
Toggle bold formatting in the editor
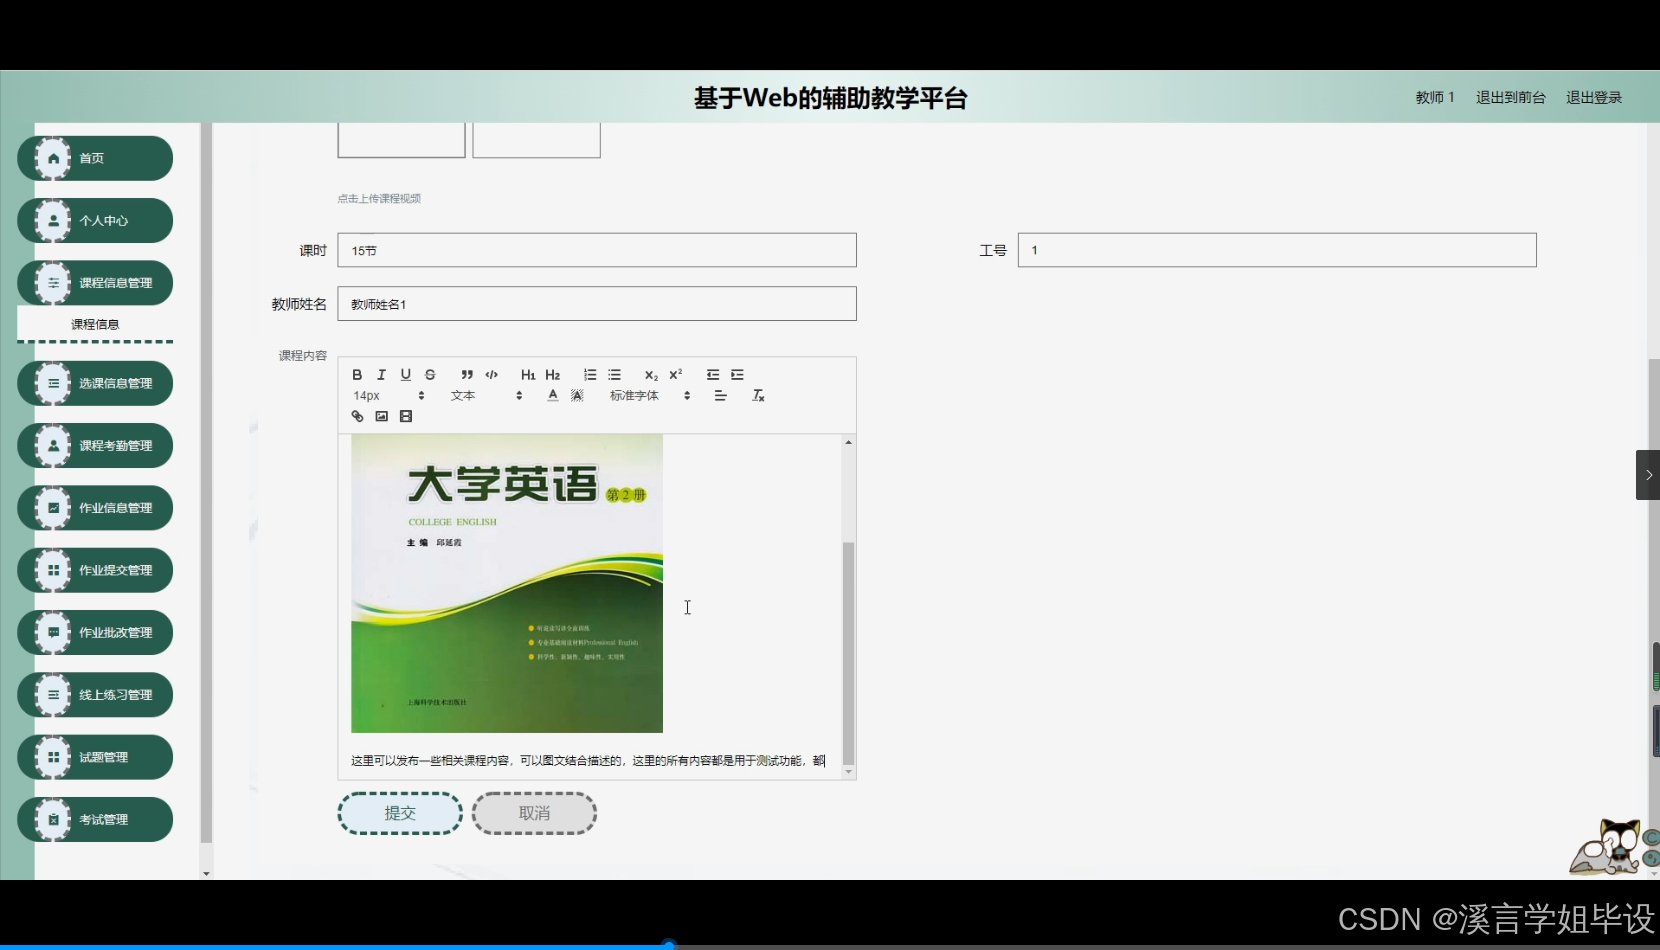357,375
